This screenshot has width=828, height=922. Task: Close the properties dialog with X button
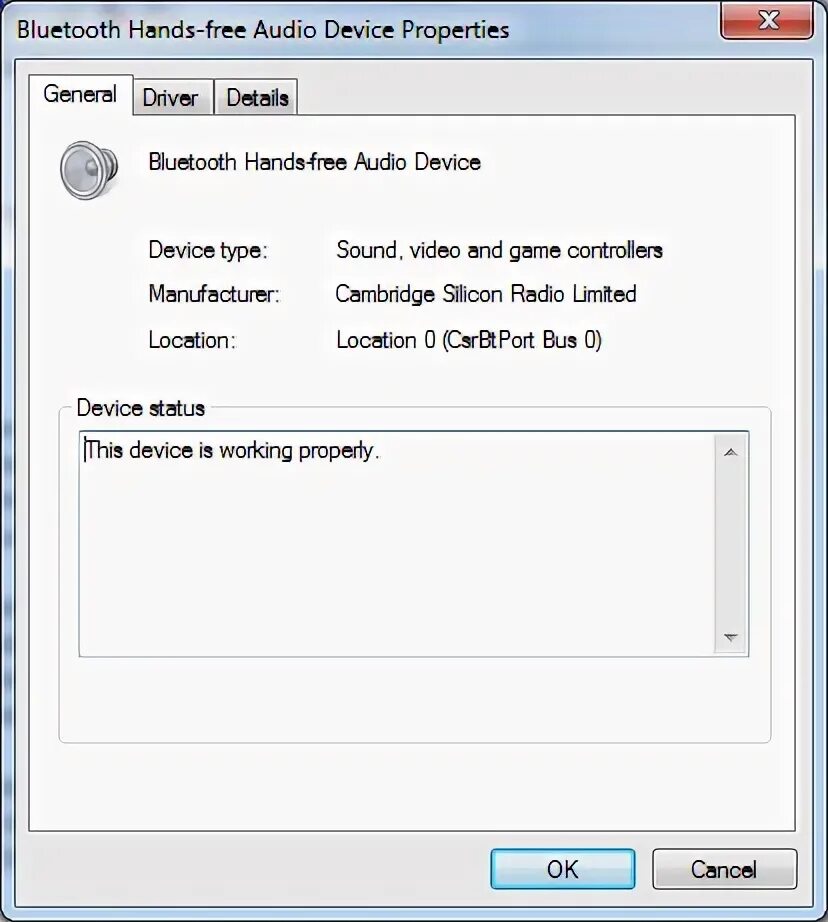click(x=767, y=21)
